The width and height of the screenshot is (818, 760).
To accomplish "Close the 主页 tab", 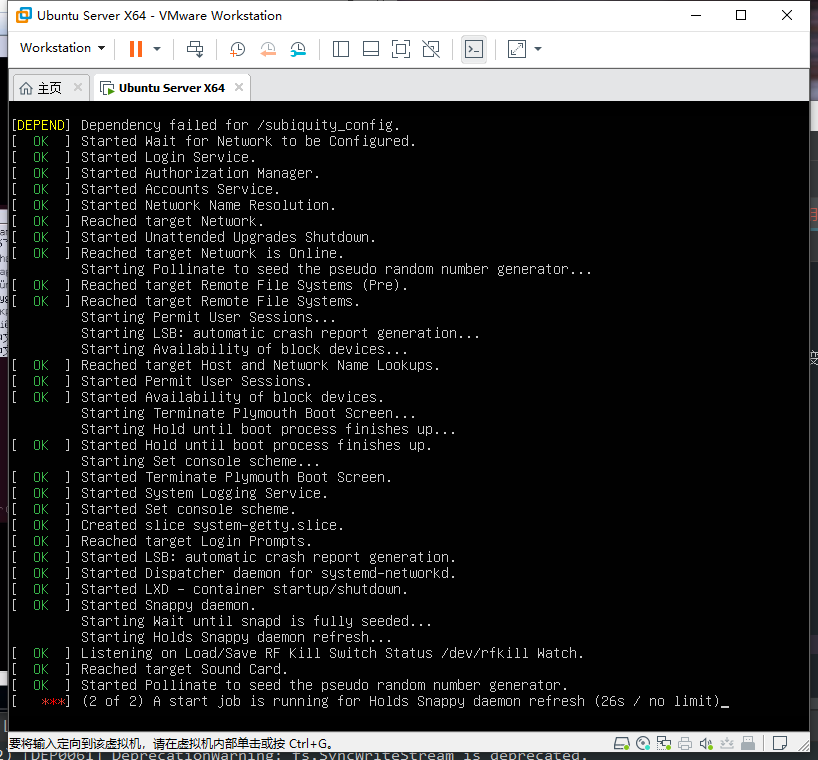I will (78, 87).
